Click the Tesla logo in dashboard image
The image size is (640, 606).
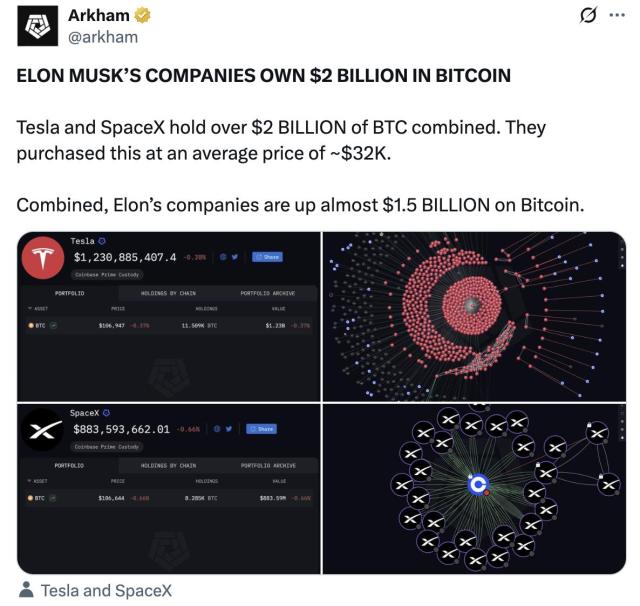coord(43,258)
